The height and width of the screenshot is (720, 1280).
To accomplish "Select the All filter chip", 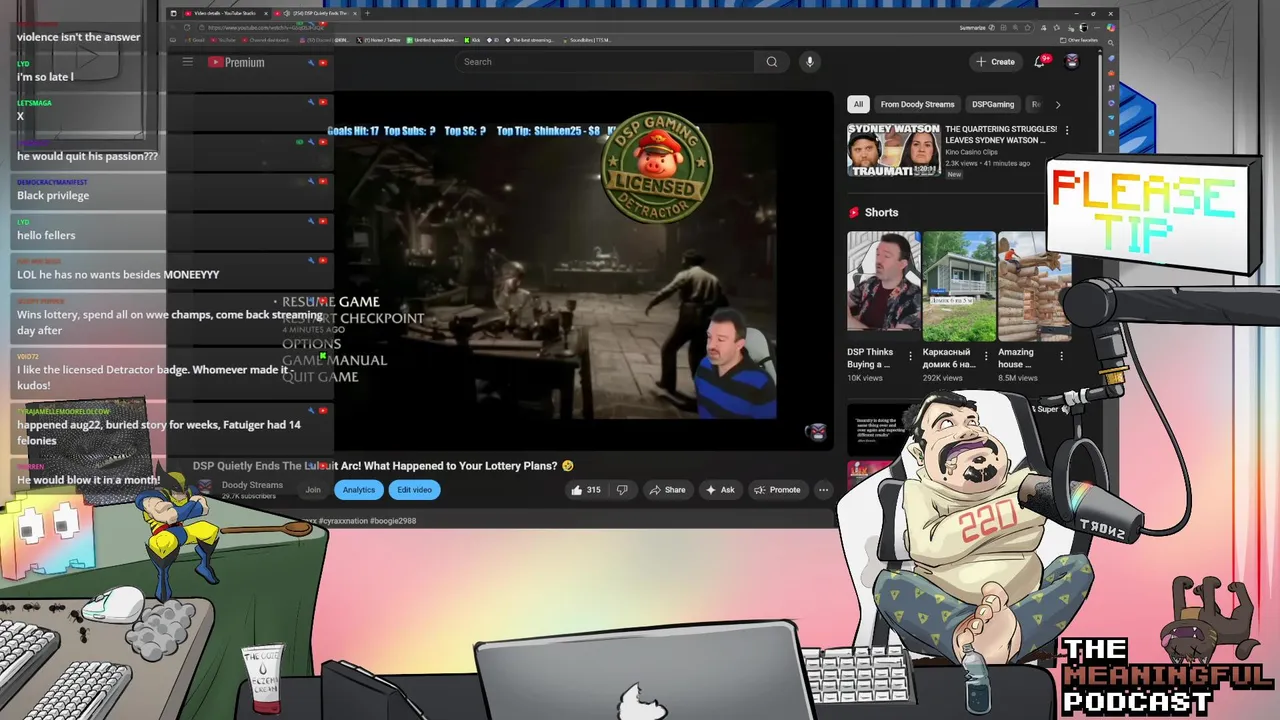I will 858,104.
